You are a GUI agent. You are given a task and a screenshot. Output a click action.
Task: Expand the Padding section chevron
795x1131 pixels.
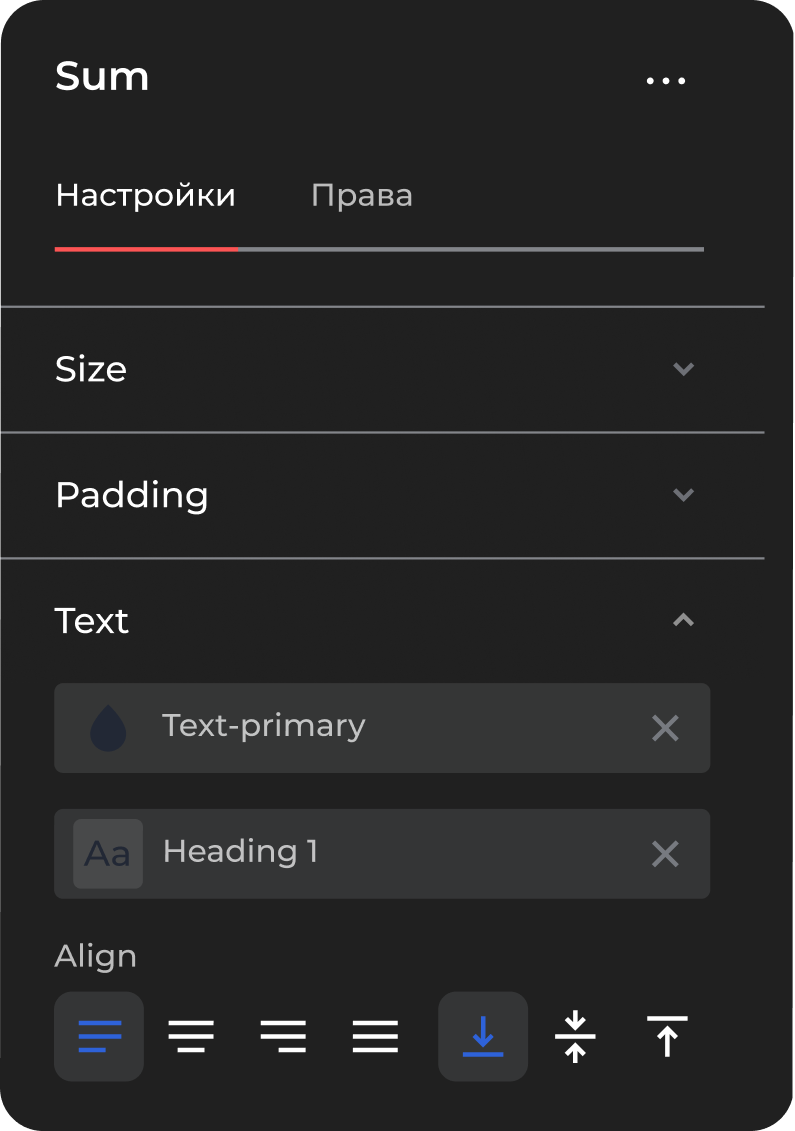coord(683,495)
